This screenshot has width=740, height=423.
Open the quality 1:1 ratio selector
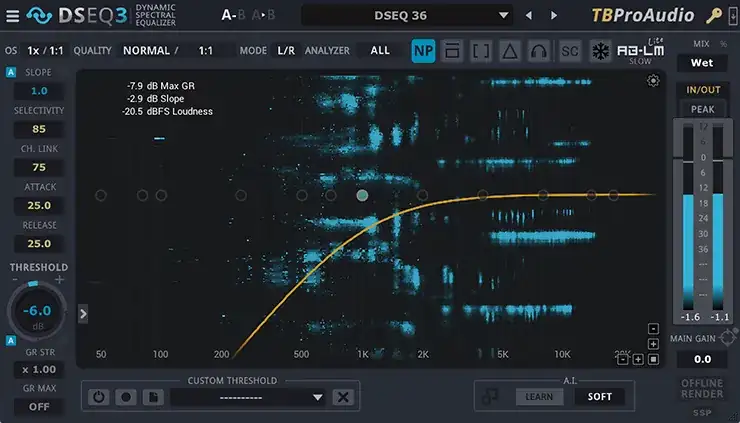point(206,51)
